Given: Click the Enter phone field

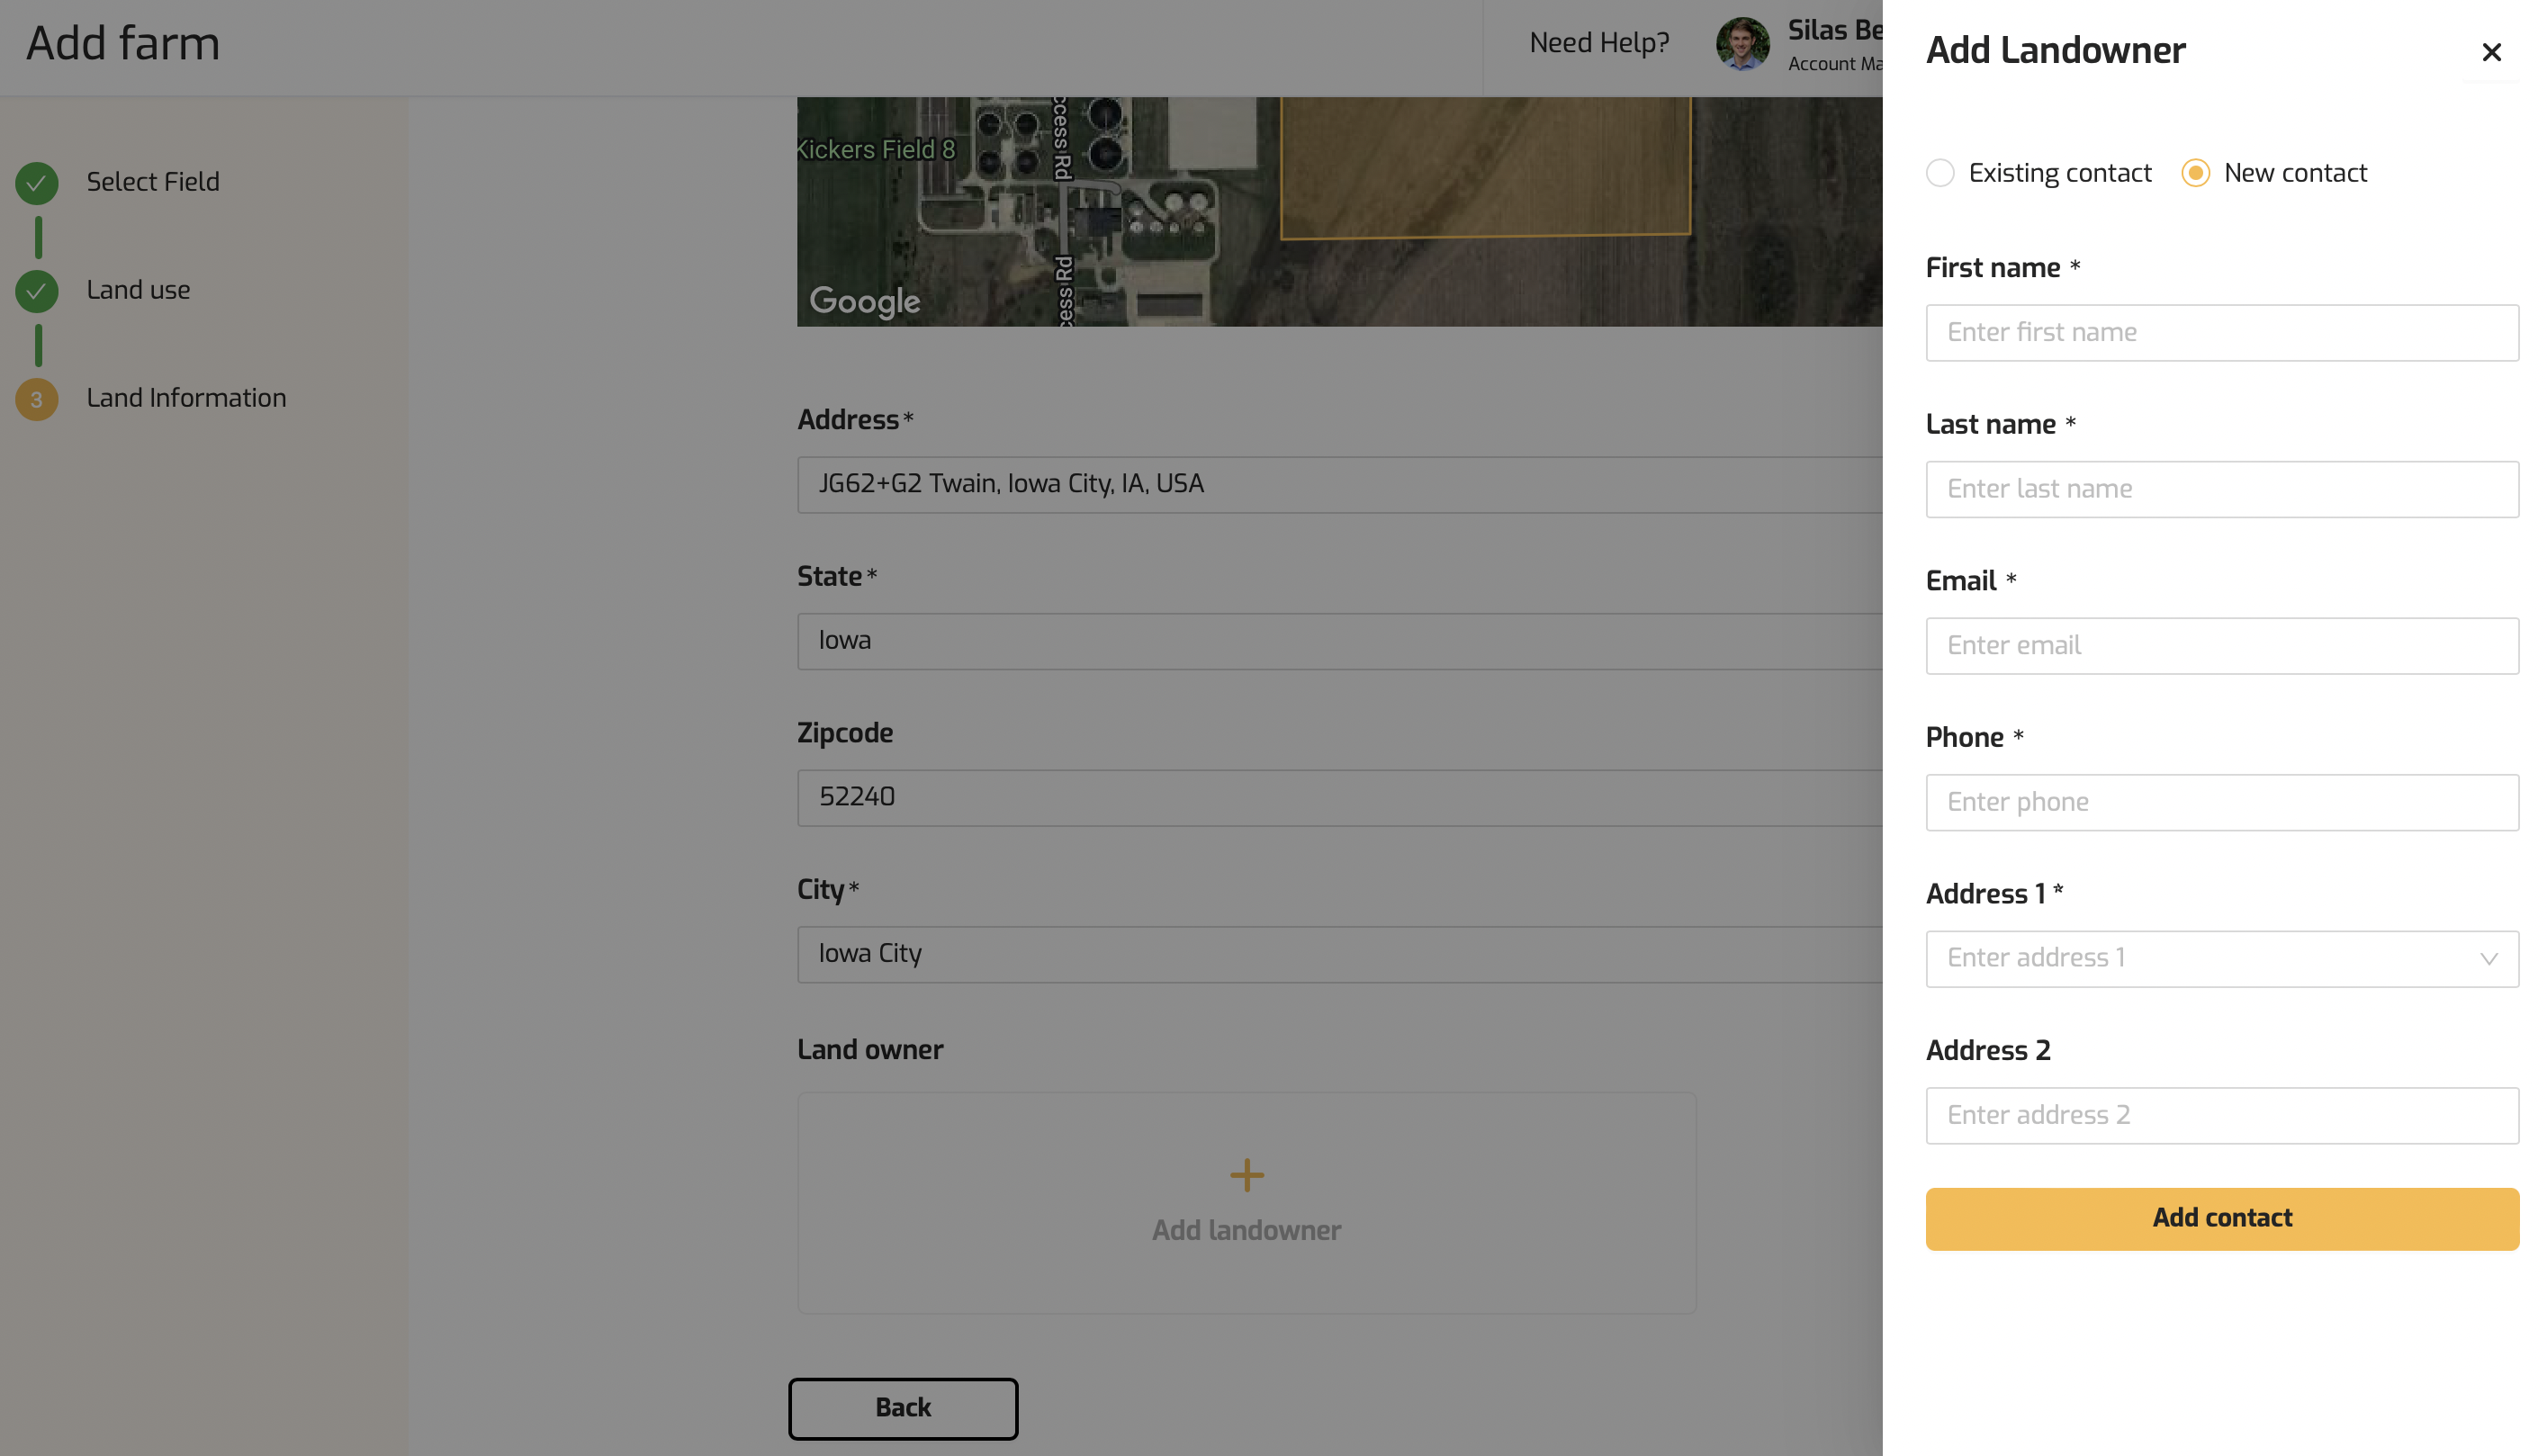Looking at the screenshot, I should coord(2221,802).
